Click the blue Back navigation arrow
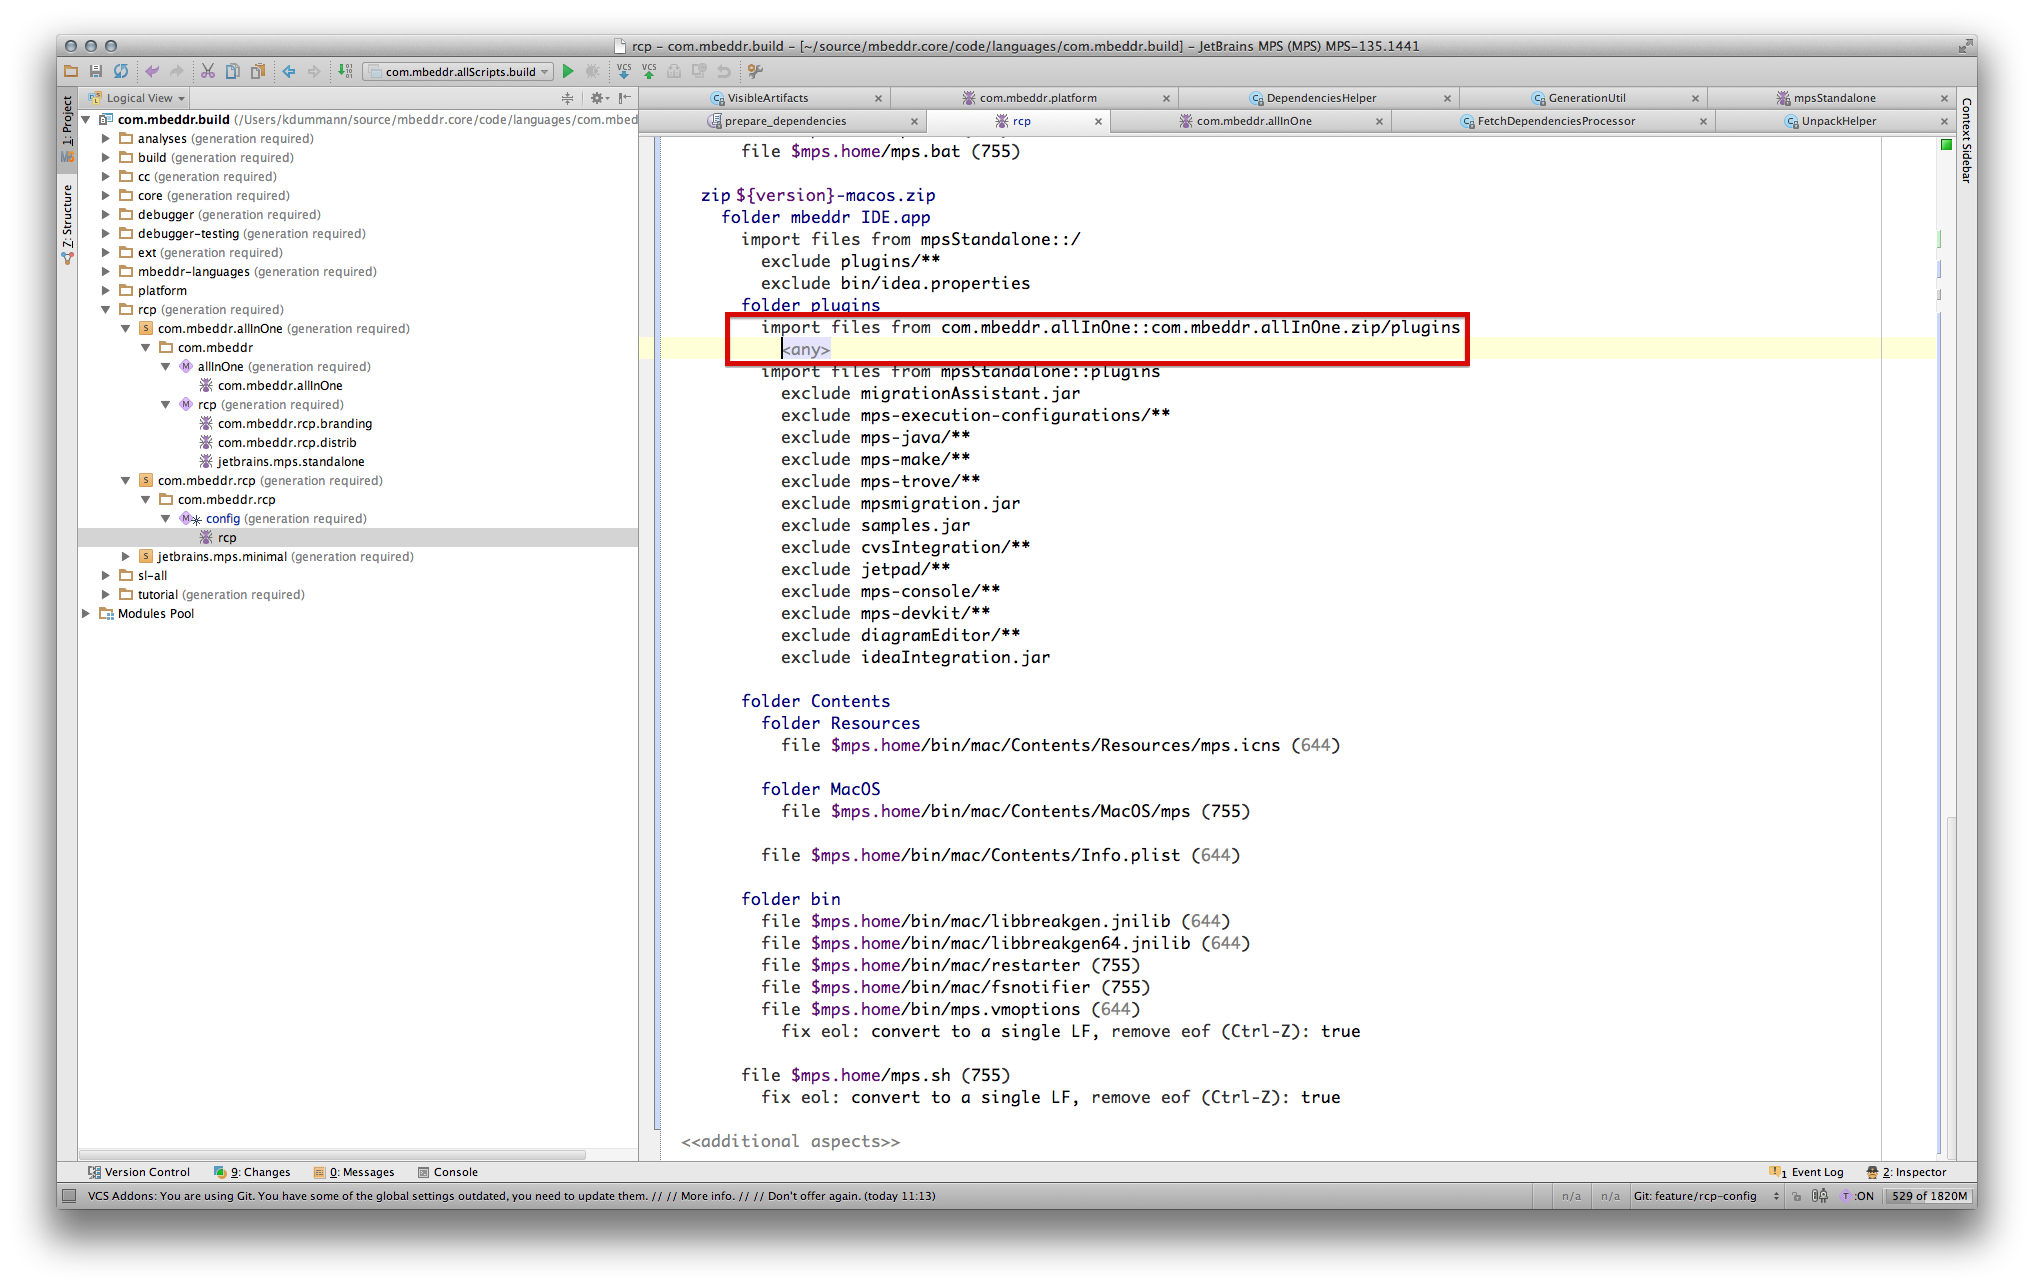 289,71
